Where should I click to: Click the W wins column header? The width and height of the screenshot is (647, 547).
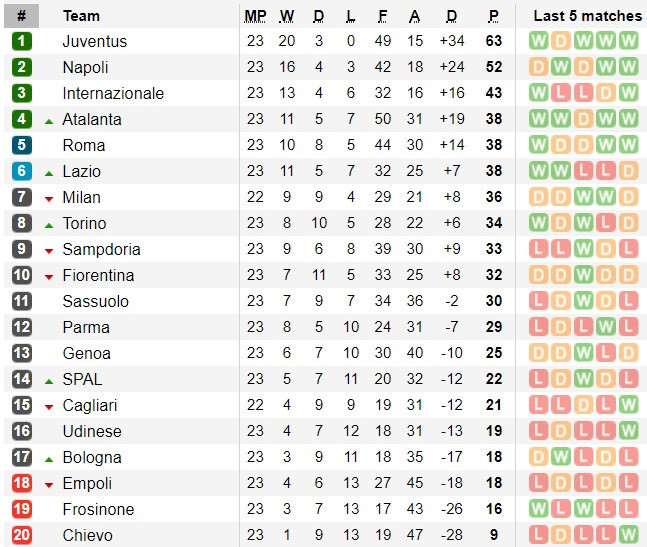pyautogui.click(x=287, y=16)
